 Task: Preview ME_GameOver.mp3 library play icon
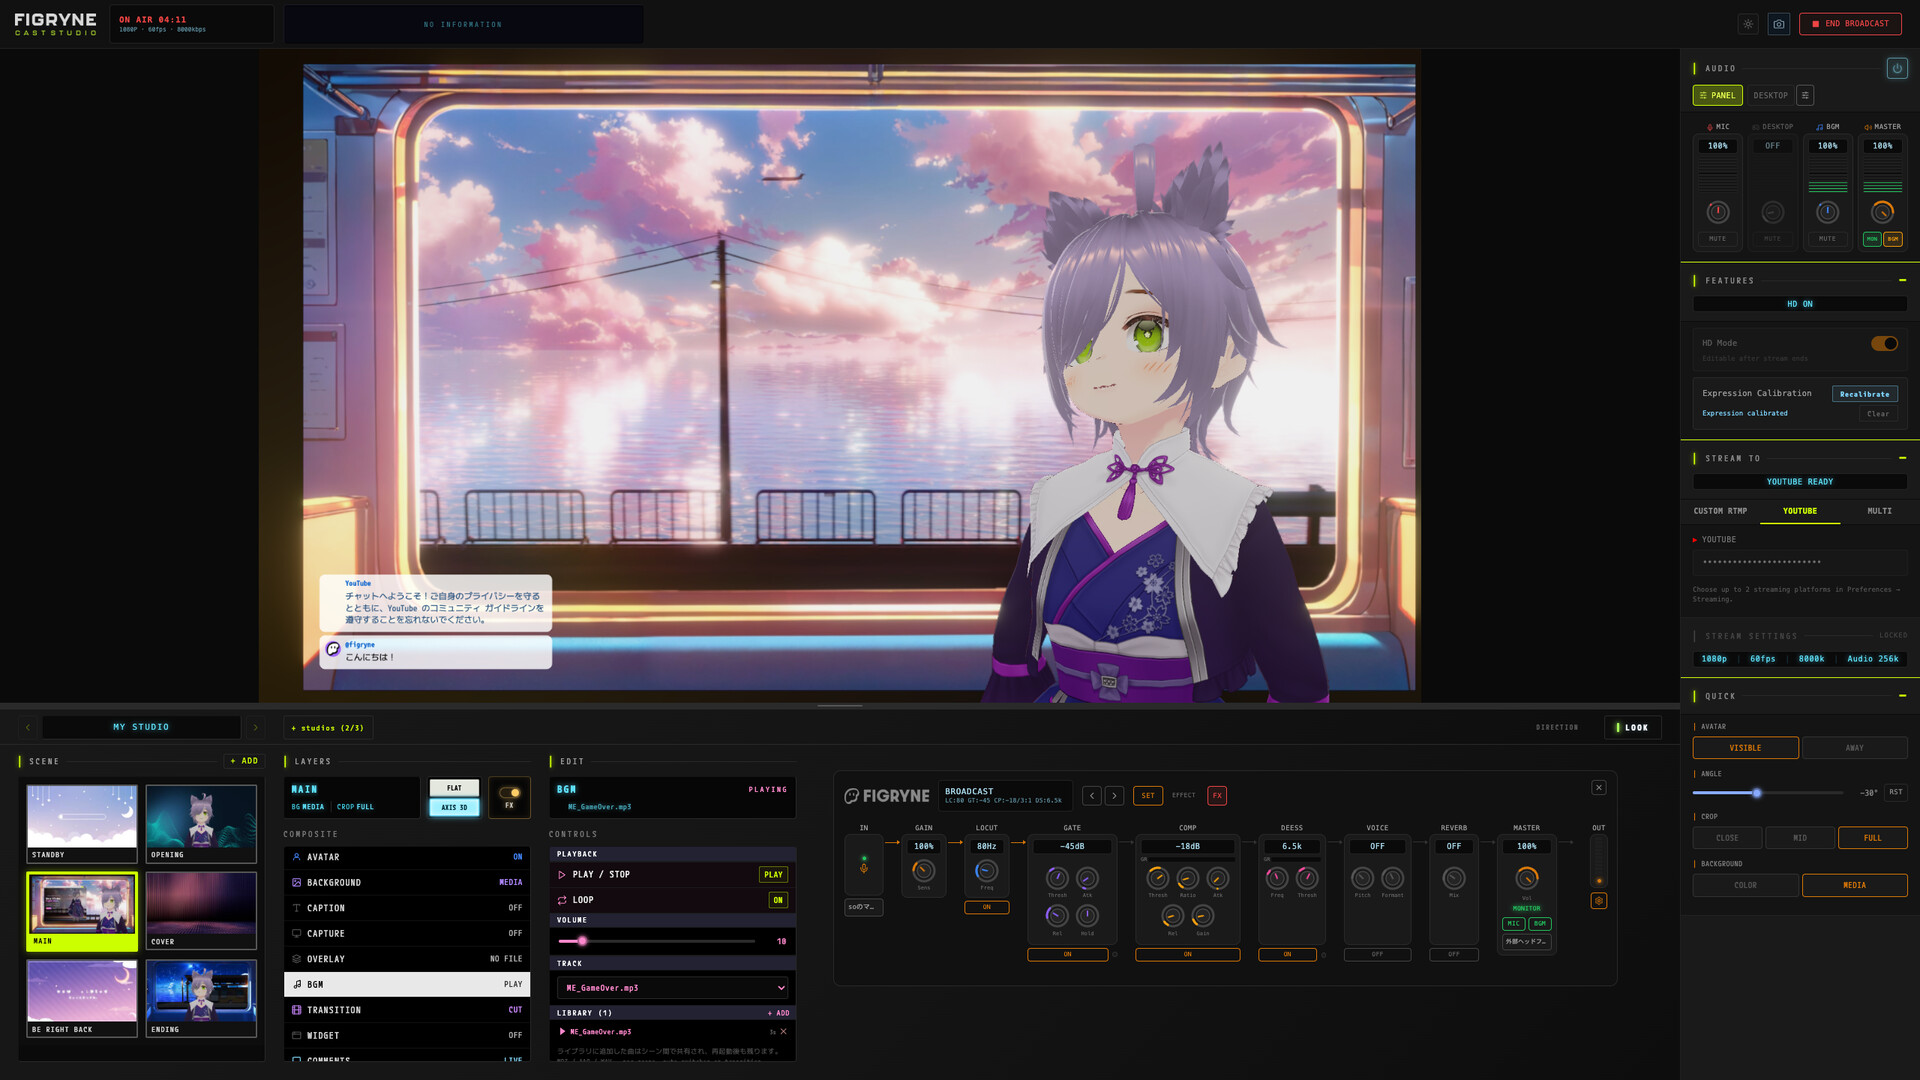tap(563, 1032)
